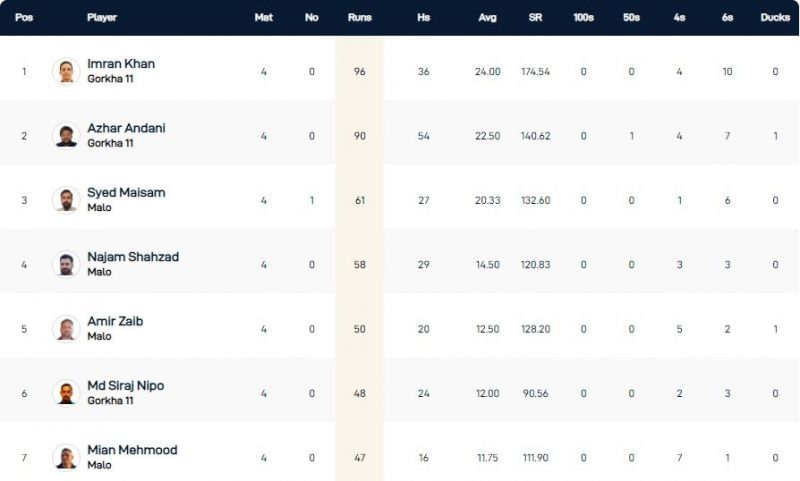This screenshot has height=481, width=800.
Task: Click Imran Khan's player avatar
Action: coord(66,71)
